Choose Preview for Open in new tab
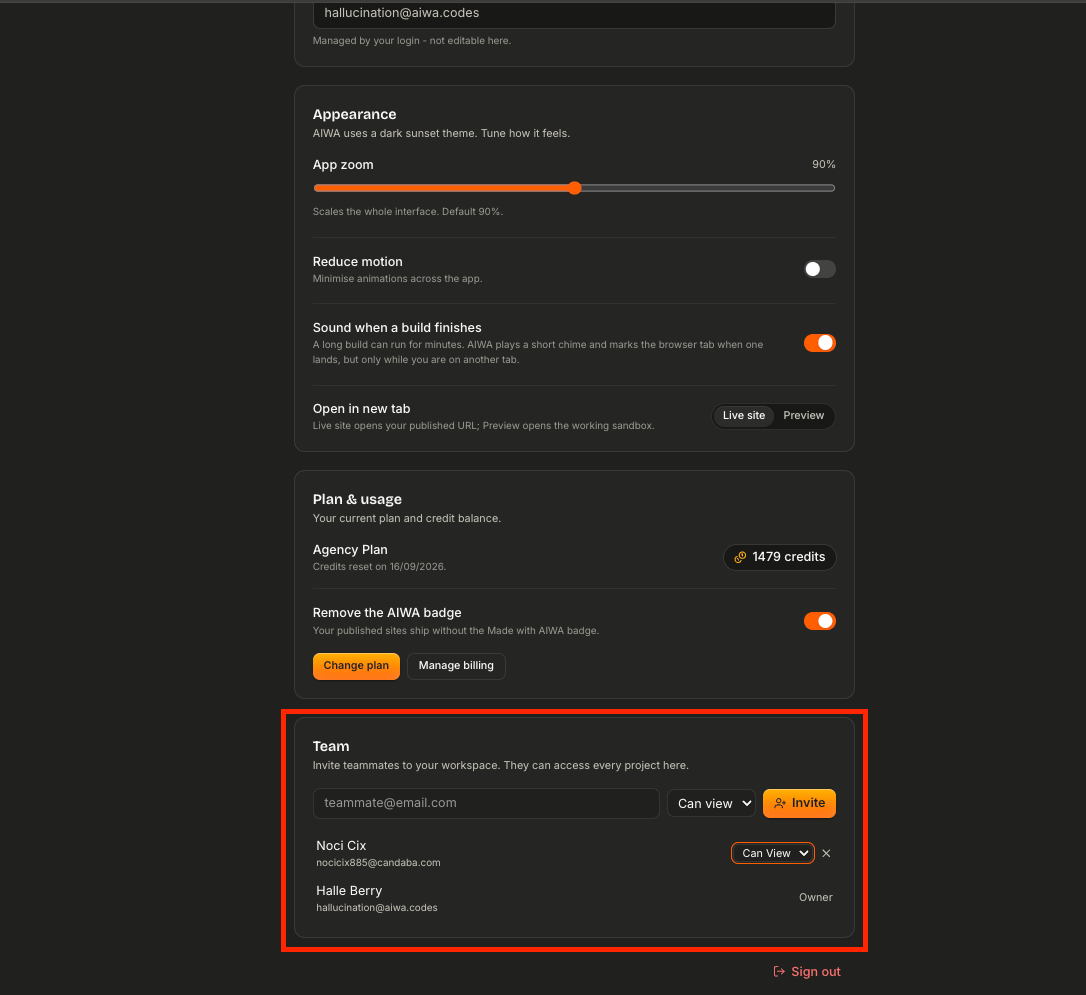The image size is (1086, 995). pos(803,415)
